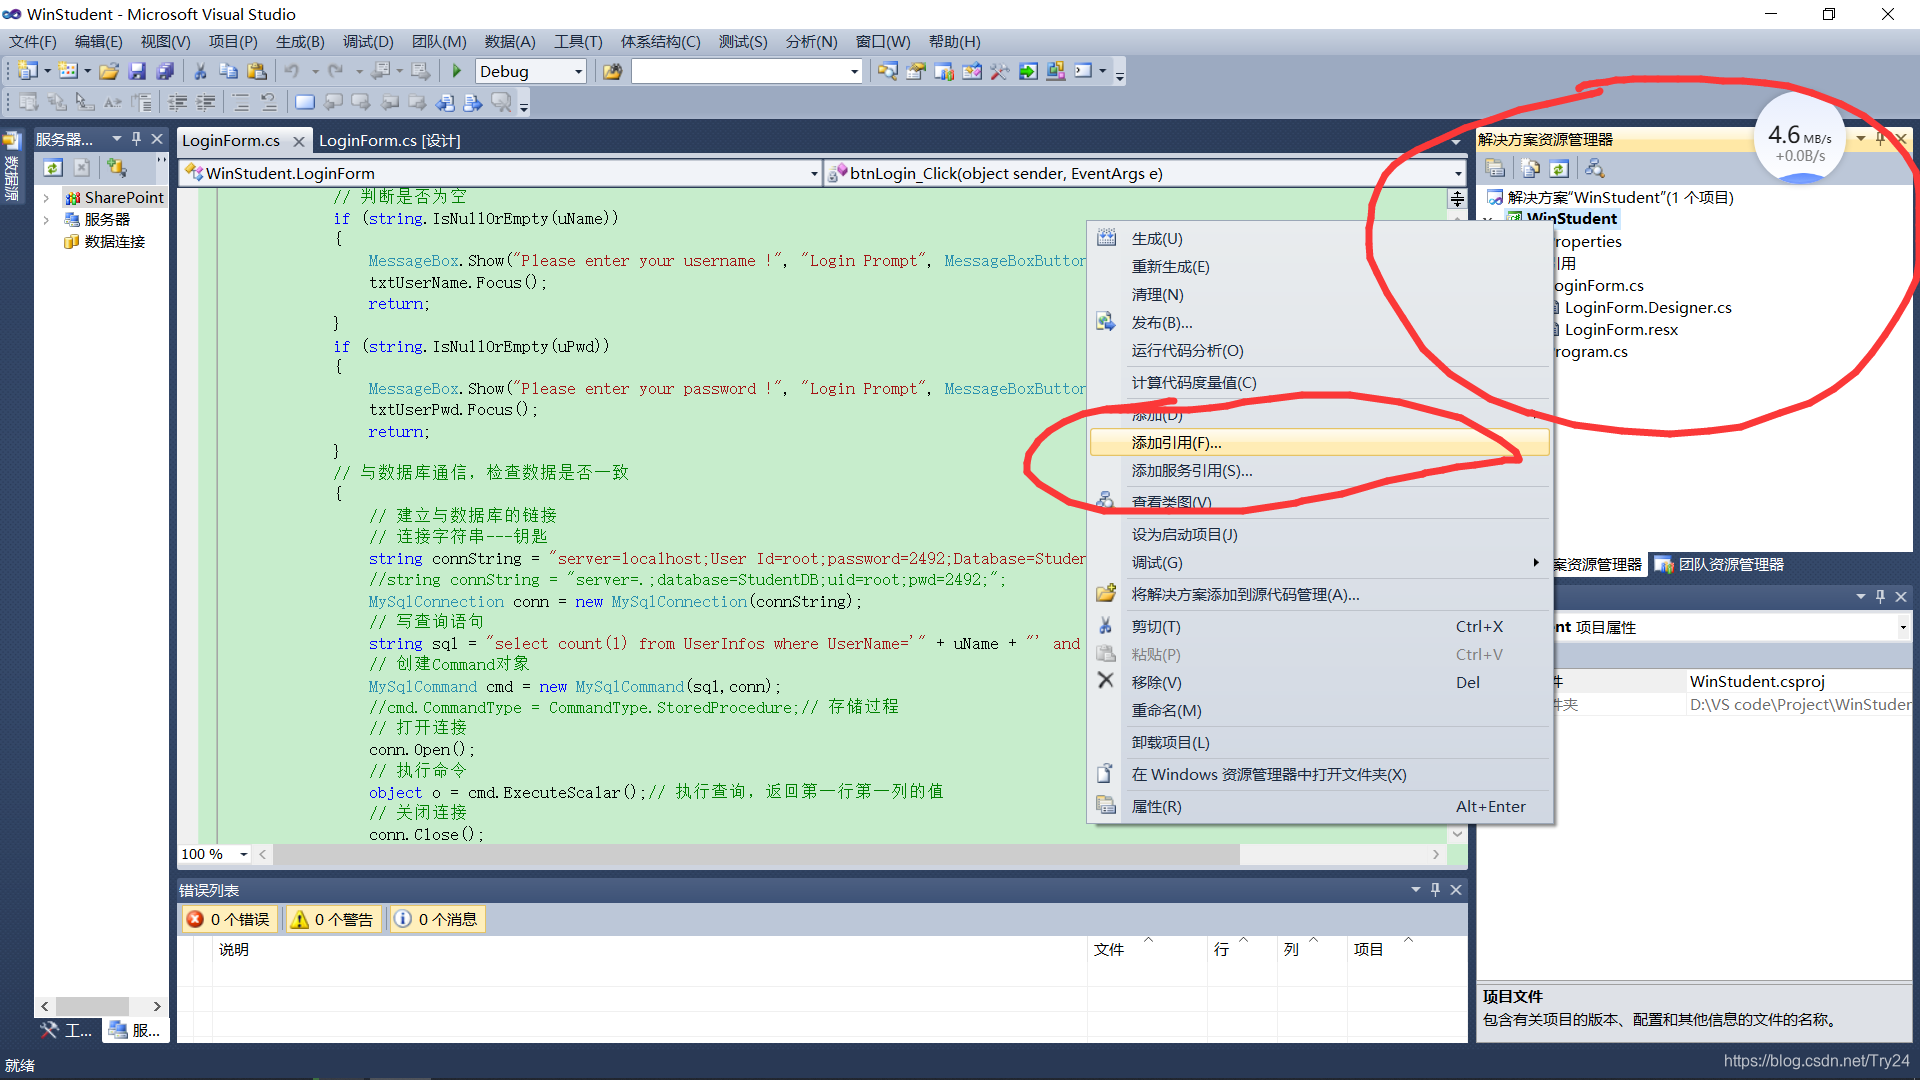Click the Cut scissors icon in toolbar
This screenshot has height=1080, width=1920.
click(200, 71)
